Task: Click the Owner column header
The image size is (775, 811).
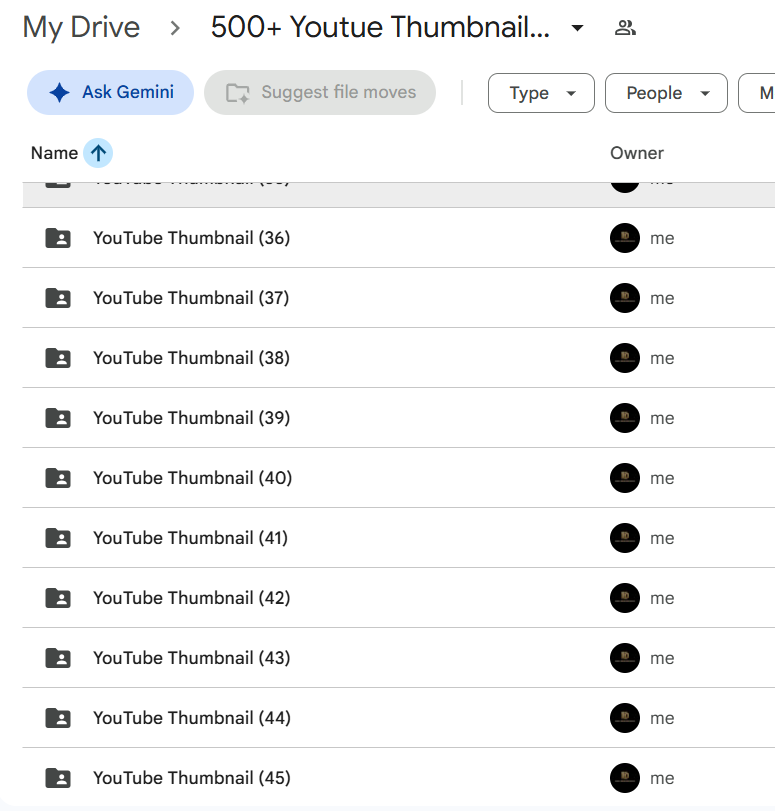Action: pyautogui.click(x=637, y=153)
